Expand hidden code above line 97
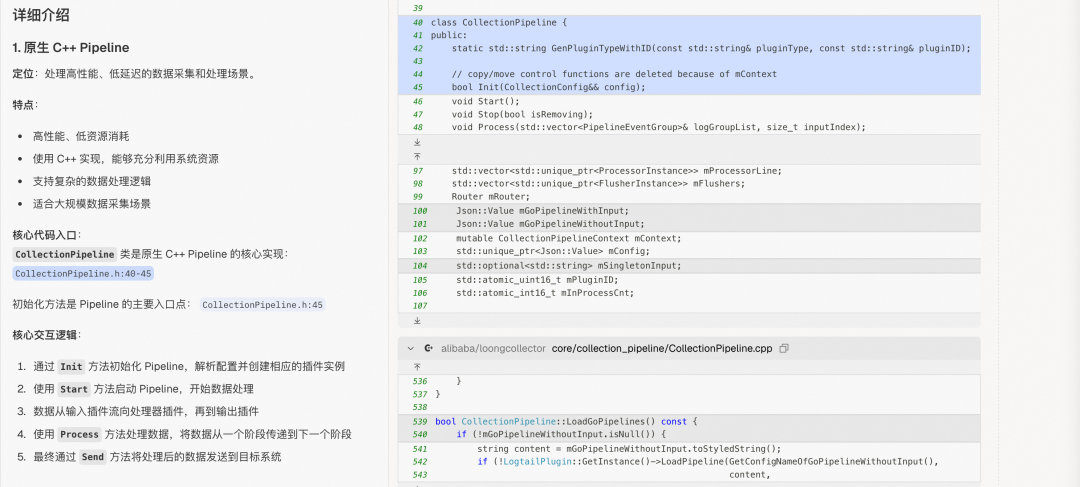Viewport: 1080px width, 487px height. (417, 156)
